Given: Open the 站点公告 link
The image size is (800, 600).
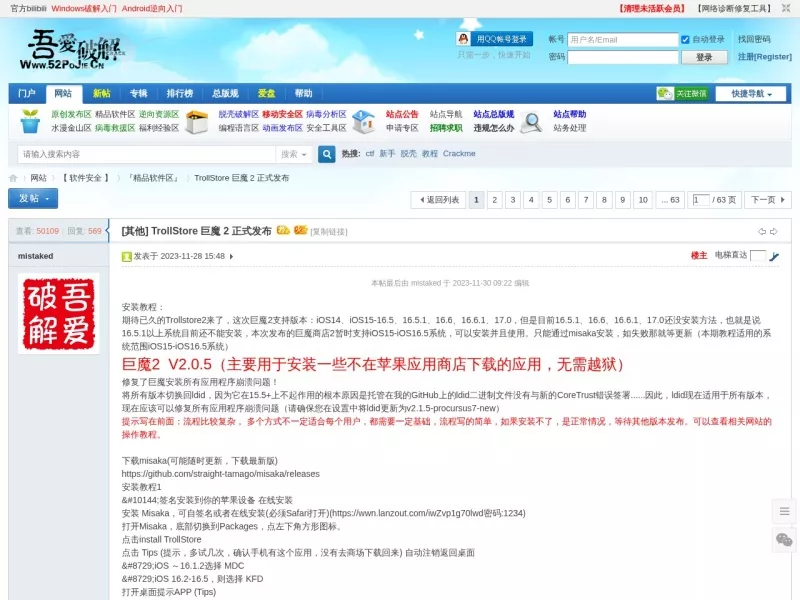Looking at the screenshot, I should pos(402,114).
